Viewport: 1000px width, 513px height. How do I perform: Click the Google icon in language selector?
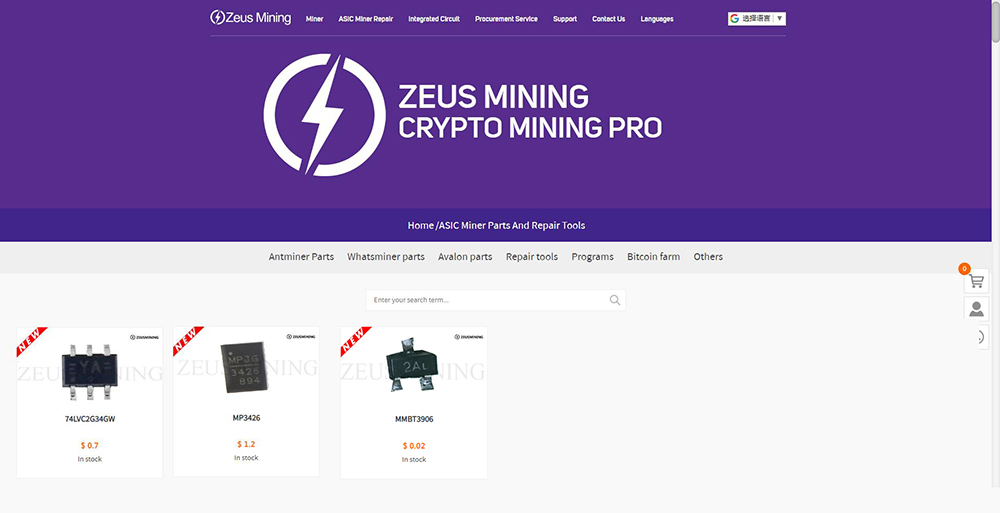[735, 19]
